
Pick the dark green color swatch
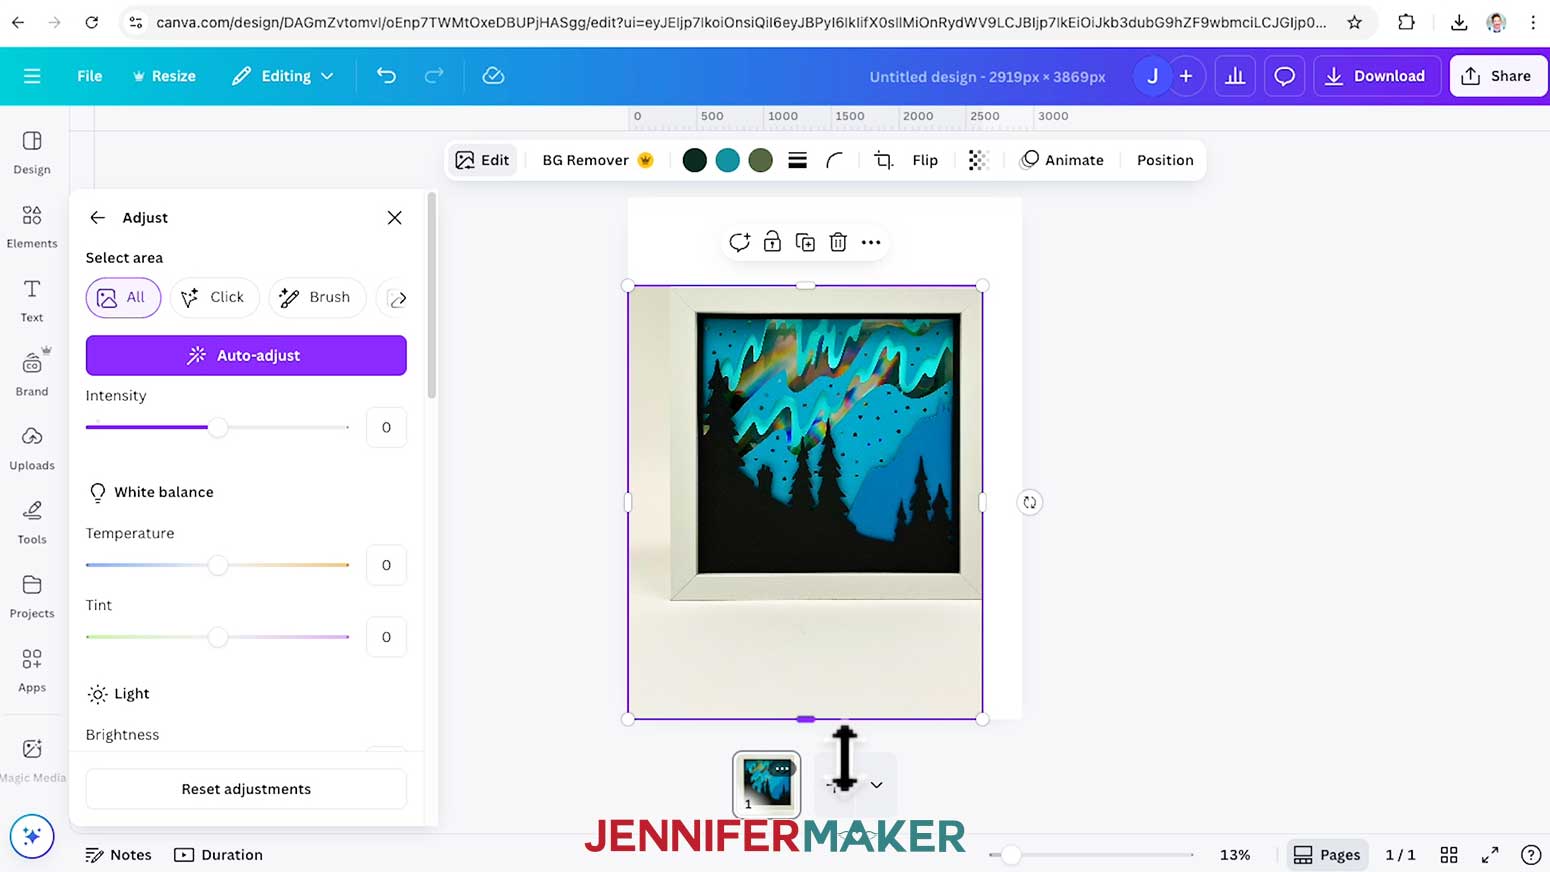[x=694, y=160]
